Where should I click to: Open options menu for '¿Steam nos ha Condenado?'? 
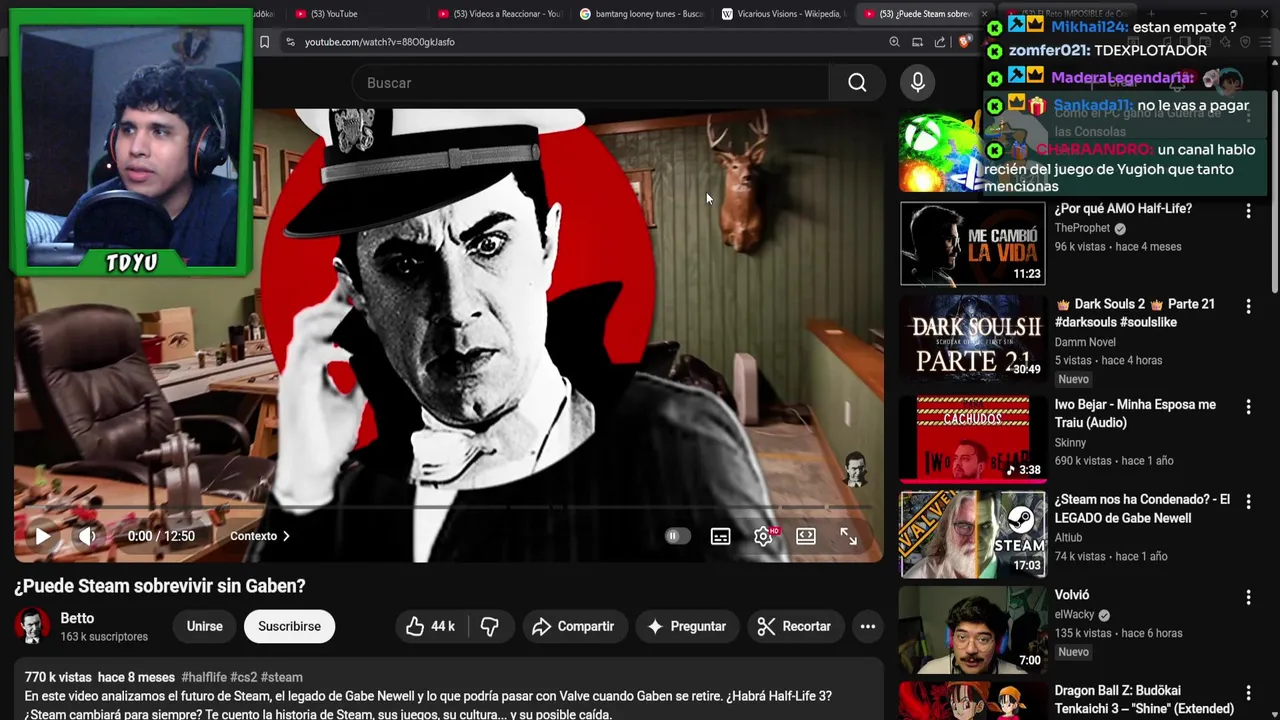[x=1248, y=502]
